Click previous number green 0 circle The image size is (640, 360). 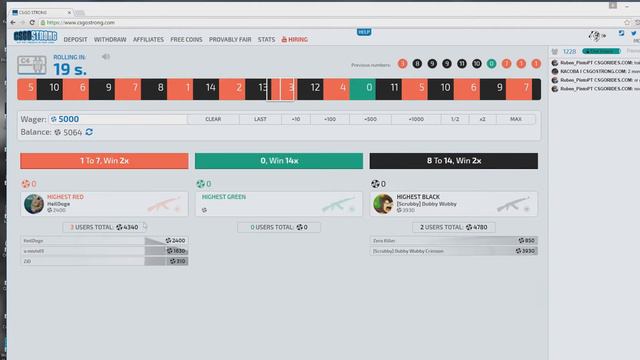click(x=491, y=64)
